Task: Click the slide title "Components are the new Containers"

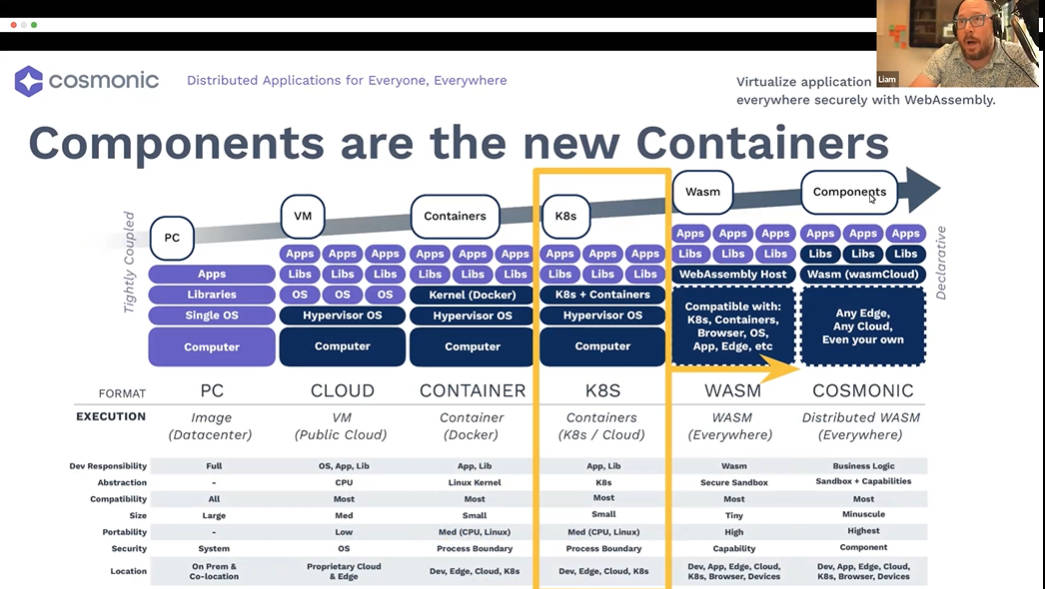Action: 459,142
